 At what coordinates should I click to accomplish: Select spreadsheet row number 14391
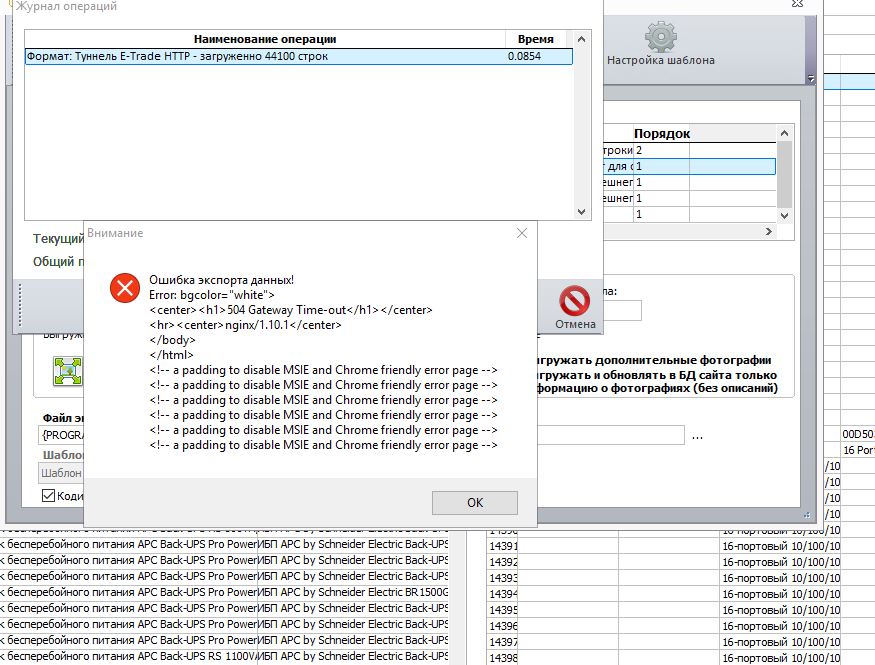(x=503, y=546)
